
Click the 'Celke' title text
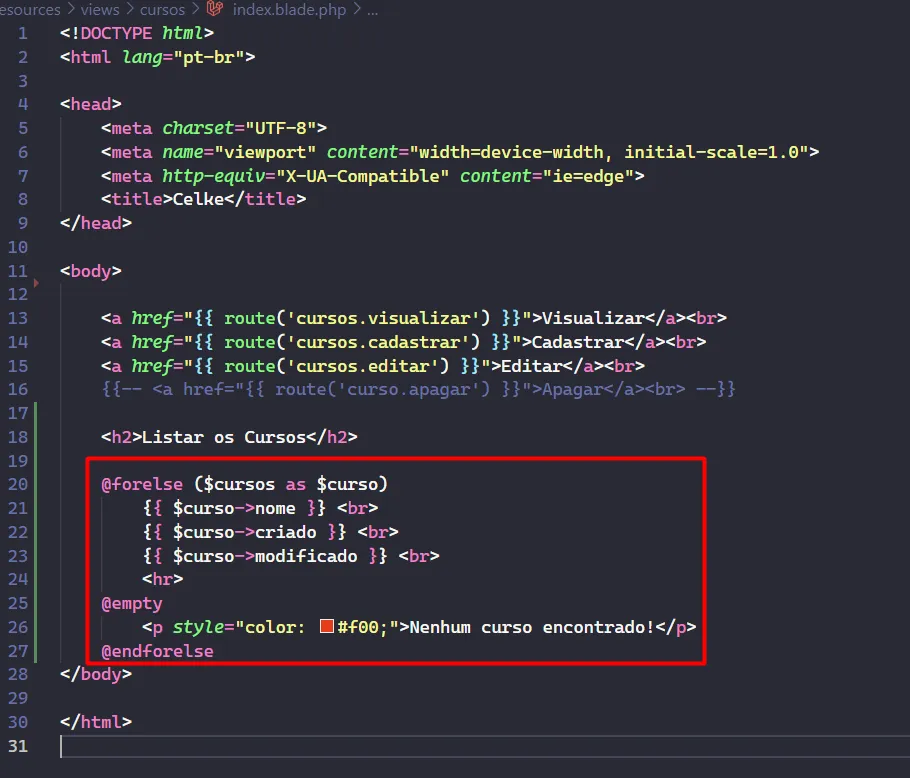[x=200, y=199]
